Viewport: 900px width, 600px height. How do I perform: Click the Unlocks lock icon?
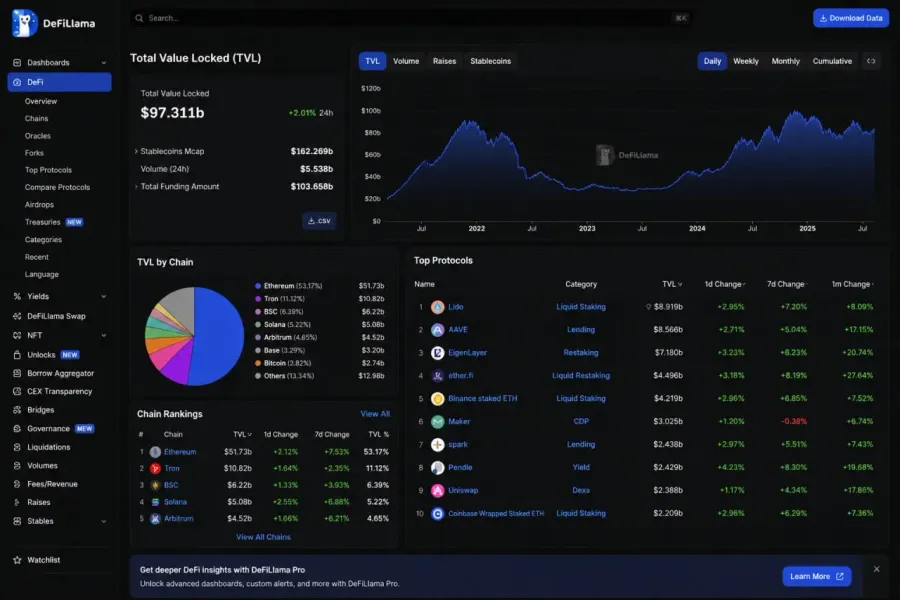pos(17,355)
